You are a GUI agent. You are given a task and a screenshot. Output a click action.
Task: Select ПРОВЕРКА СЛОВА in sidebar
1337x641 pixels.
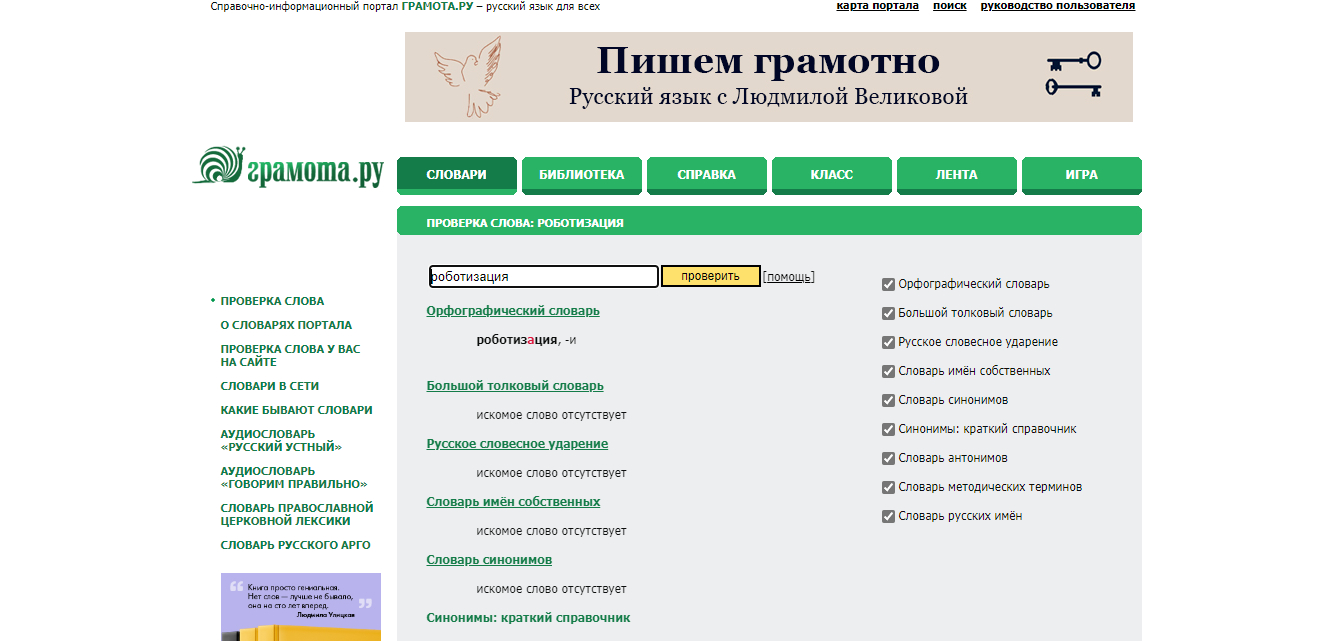(272, 301)
